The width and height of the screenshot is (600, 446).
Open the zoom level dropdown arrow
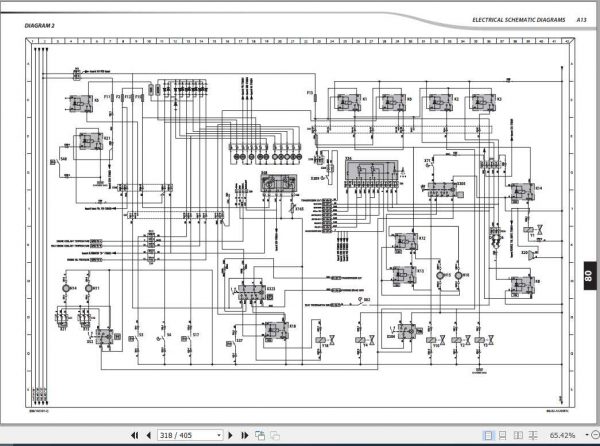point(587,435)
